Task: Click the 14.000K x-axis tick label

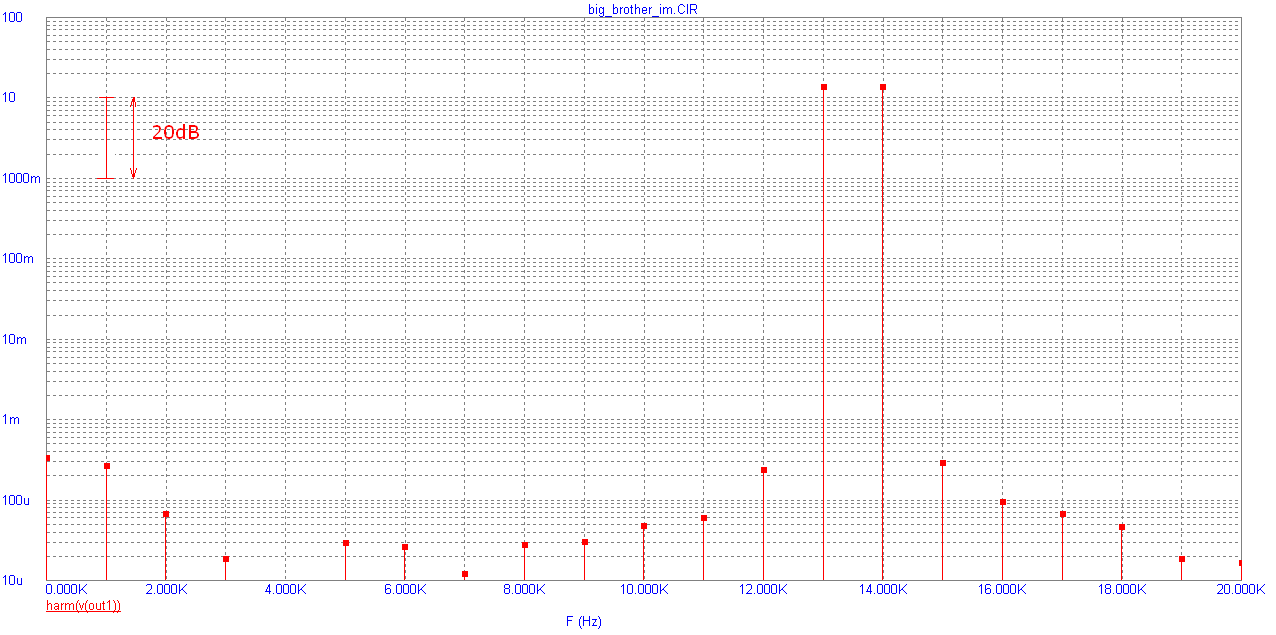Action: [883, 590]
